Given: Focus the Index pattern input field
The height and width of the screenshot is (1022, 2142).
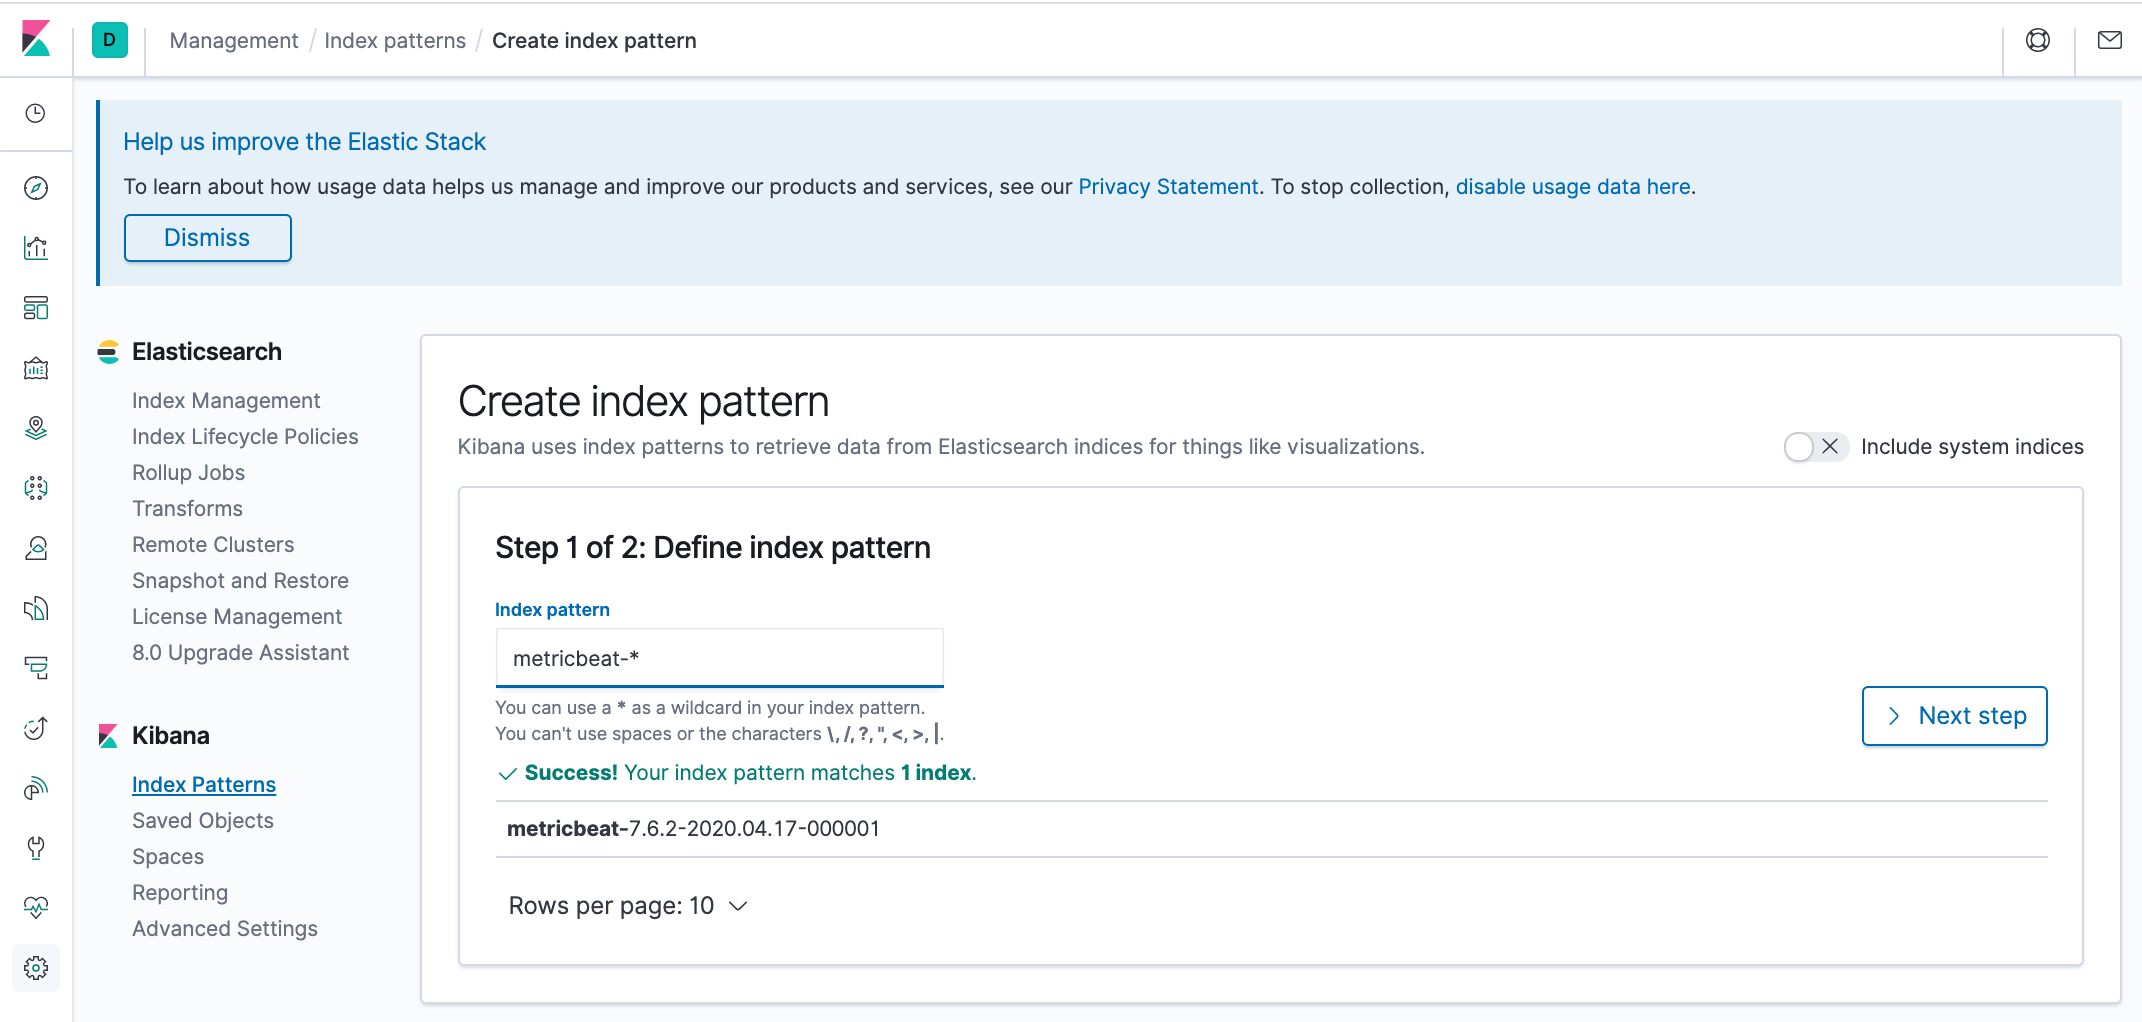Looking at the screenshot, I should [719, 658].
